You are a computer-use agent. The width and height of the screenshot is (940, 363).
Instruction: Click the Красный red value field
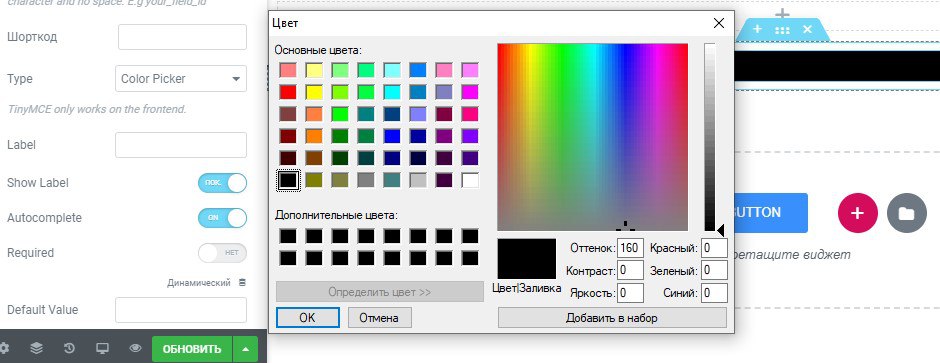click(x=714, y=248)
